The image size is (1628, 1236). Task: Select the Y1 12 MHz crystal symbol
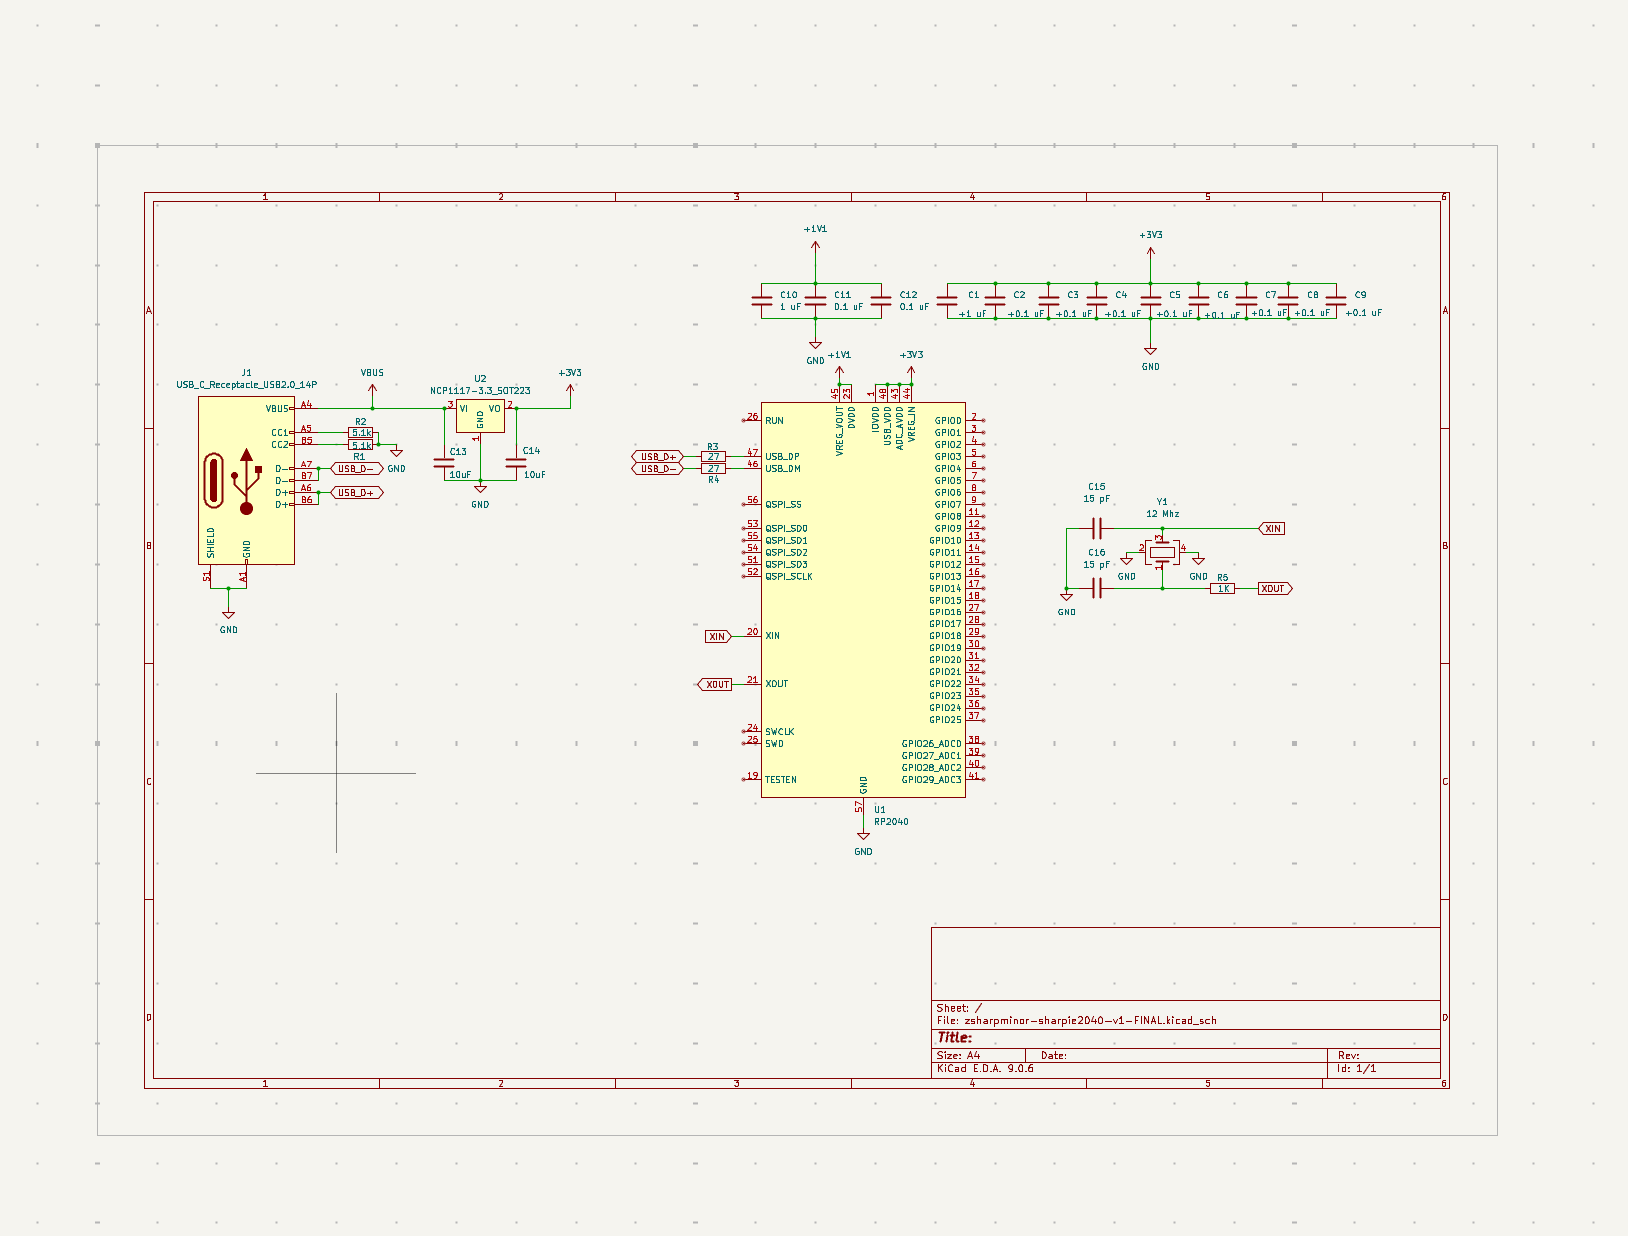click(1162, 552)
